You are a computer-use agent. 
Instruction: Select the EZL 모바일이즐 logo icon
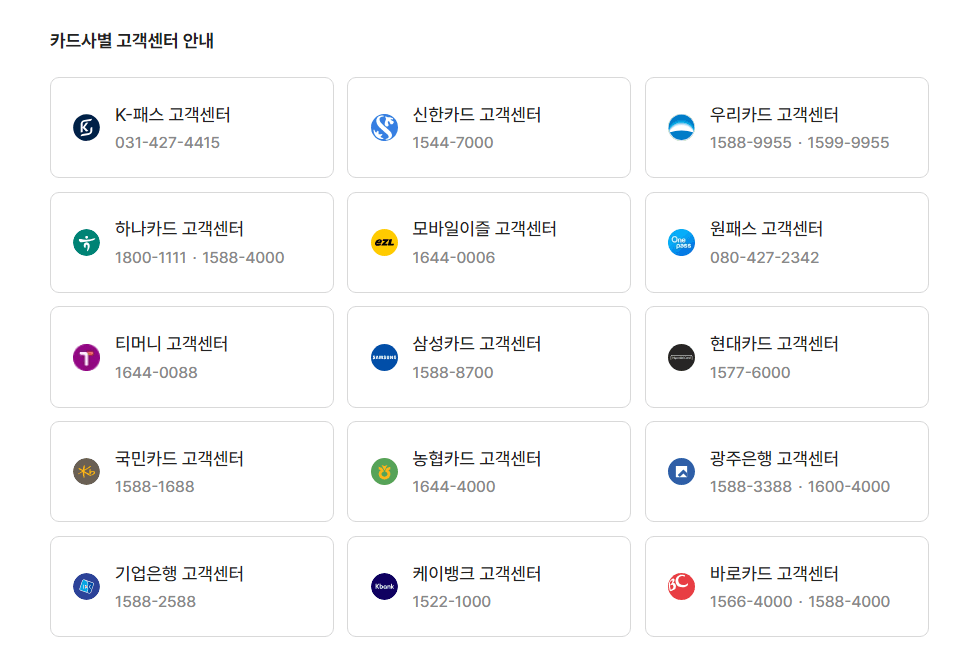click(x=383, y=242)
